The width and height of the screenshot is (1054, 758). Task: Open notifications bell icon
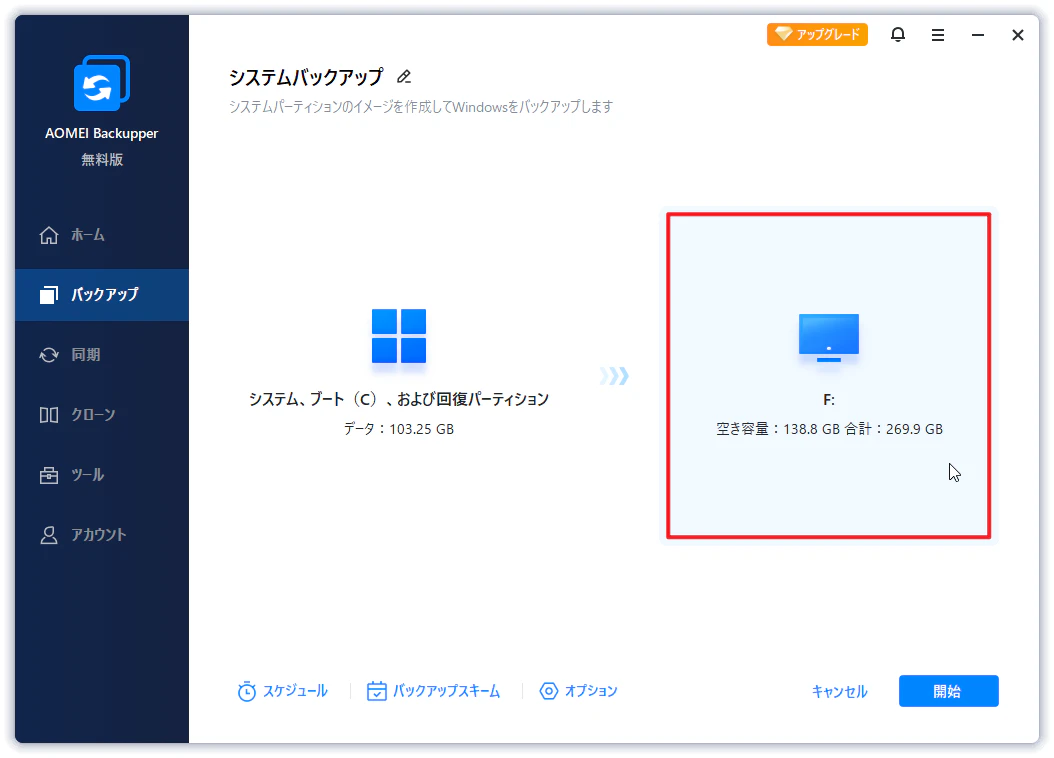click(x=897, y=34)
